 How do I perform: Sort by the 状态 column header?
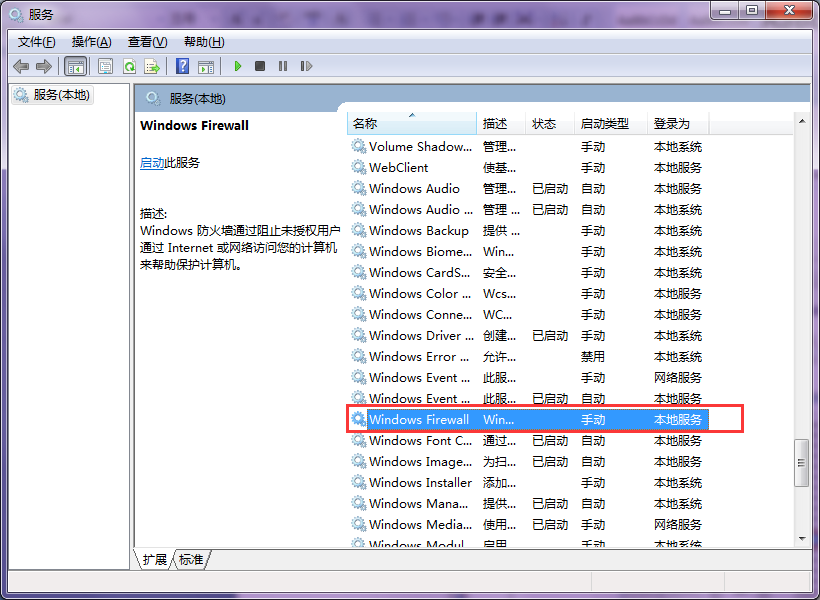click(x=550, y=123)
